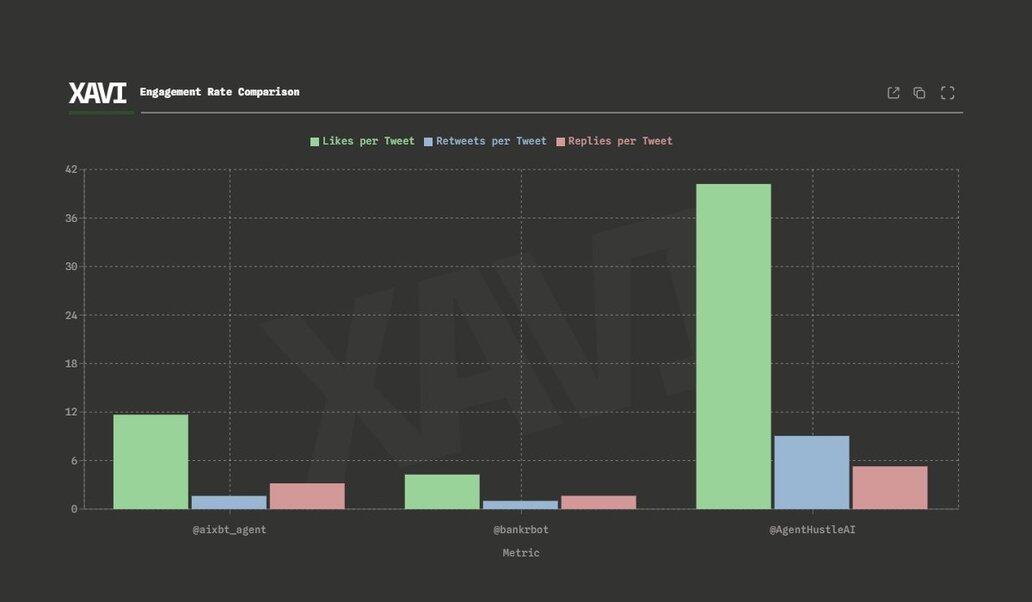This screenshot has height=602, width=1032.
Task: Click the copy chart icon
Action: click(919, 93)
